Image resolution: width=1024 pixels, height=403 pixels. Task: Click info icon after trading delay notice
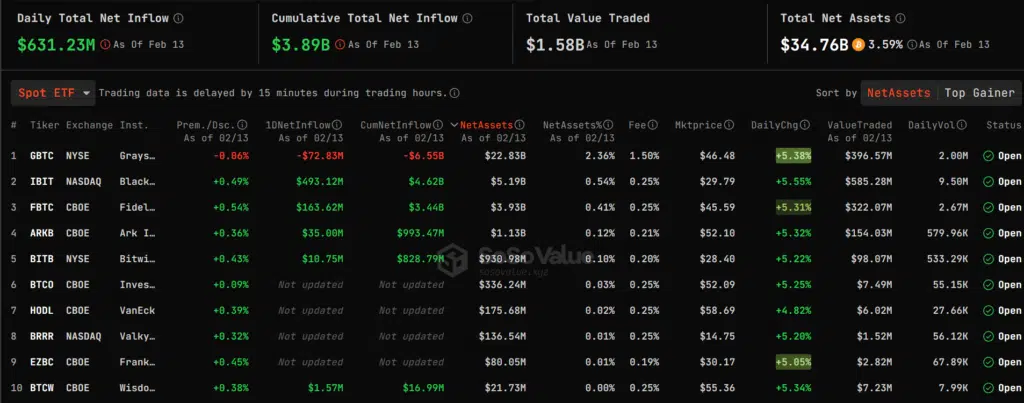pyautogui.click(x=455, y=93)
